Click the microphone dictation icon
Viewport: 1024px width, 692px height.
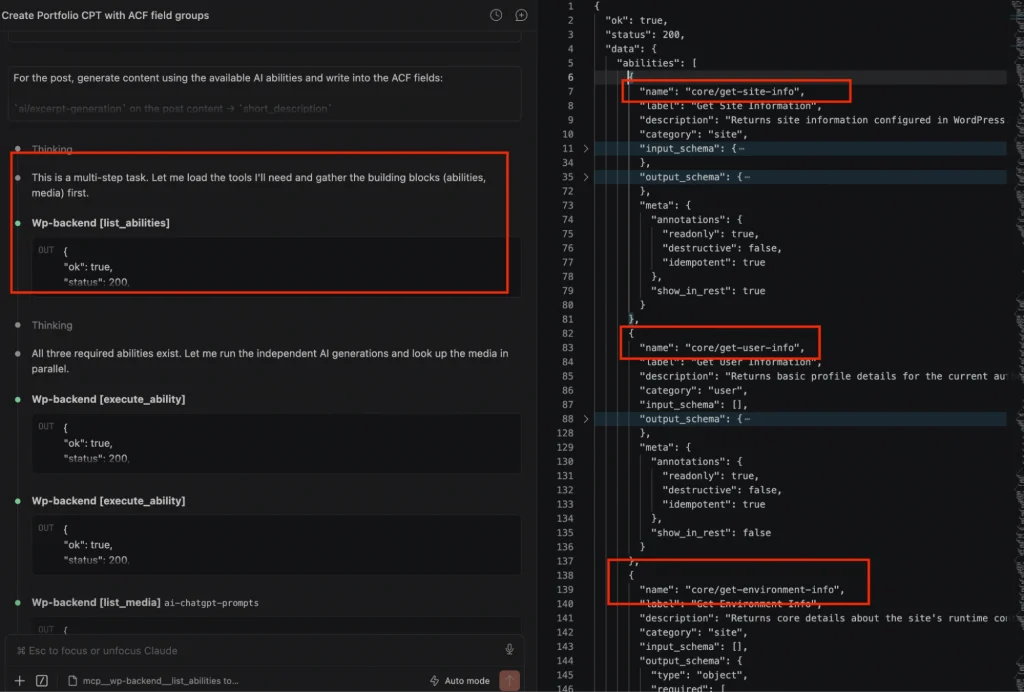click(509, 650)
